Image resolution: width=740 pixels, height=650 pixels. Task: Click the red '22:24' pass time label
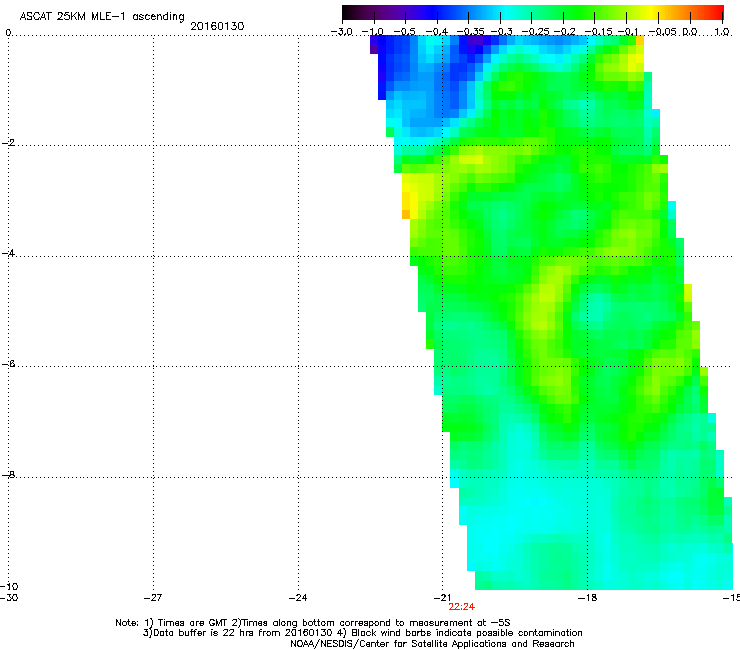[462, 607]
